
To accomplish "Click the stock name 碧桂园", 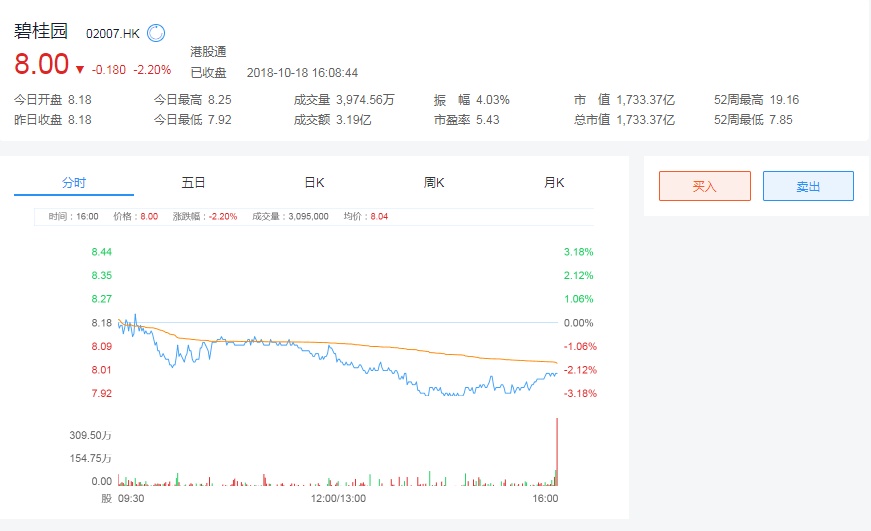I will 41,31.
